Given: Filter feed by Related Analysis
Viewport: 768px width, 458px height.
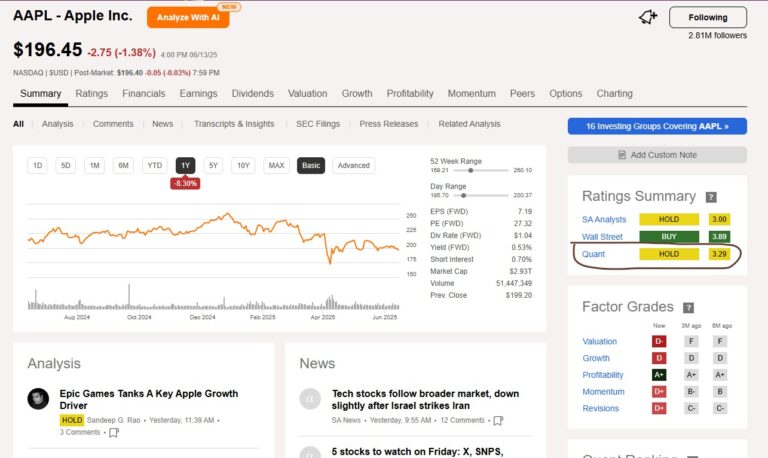Looking at the screenshot, I should click(x=469, y=124).
